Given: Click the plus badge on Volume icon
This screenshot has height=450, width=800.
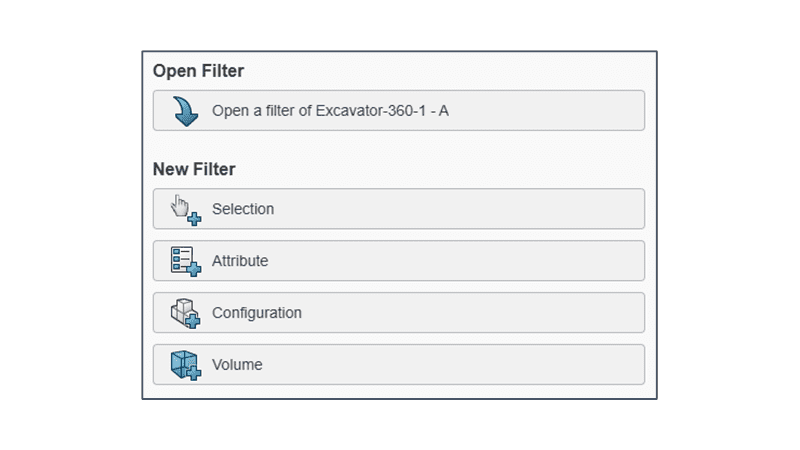Looking at the screenshot, I should coord(194,373).
